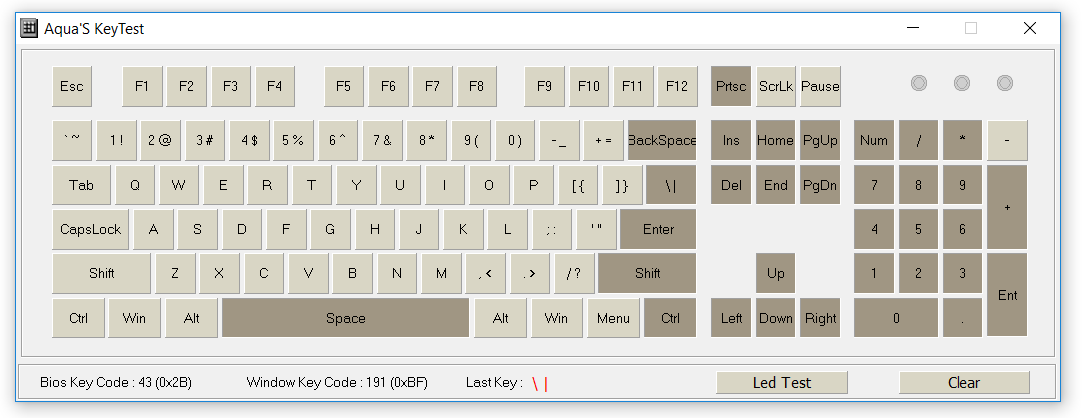Select the Space bar key

(345, 318)
